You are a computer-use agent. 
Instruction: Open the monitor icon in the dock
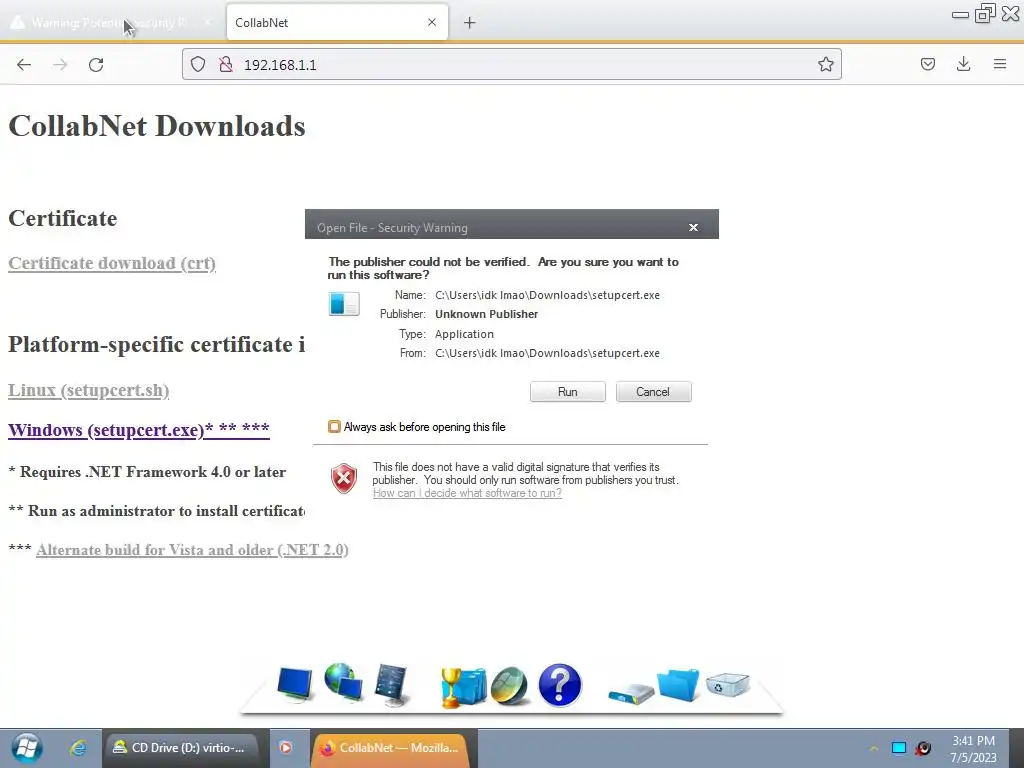coord(295,684)
